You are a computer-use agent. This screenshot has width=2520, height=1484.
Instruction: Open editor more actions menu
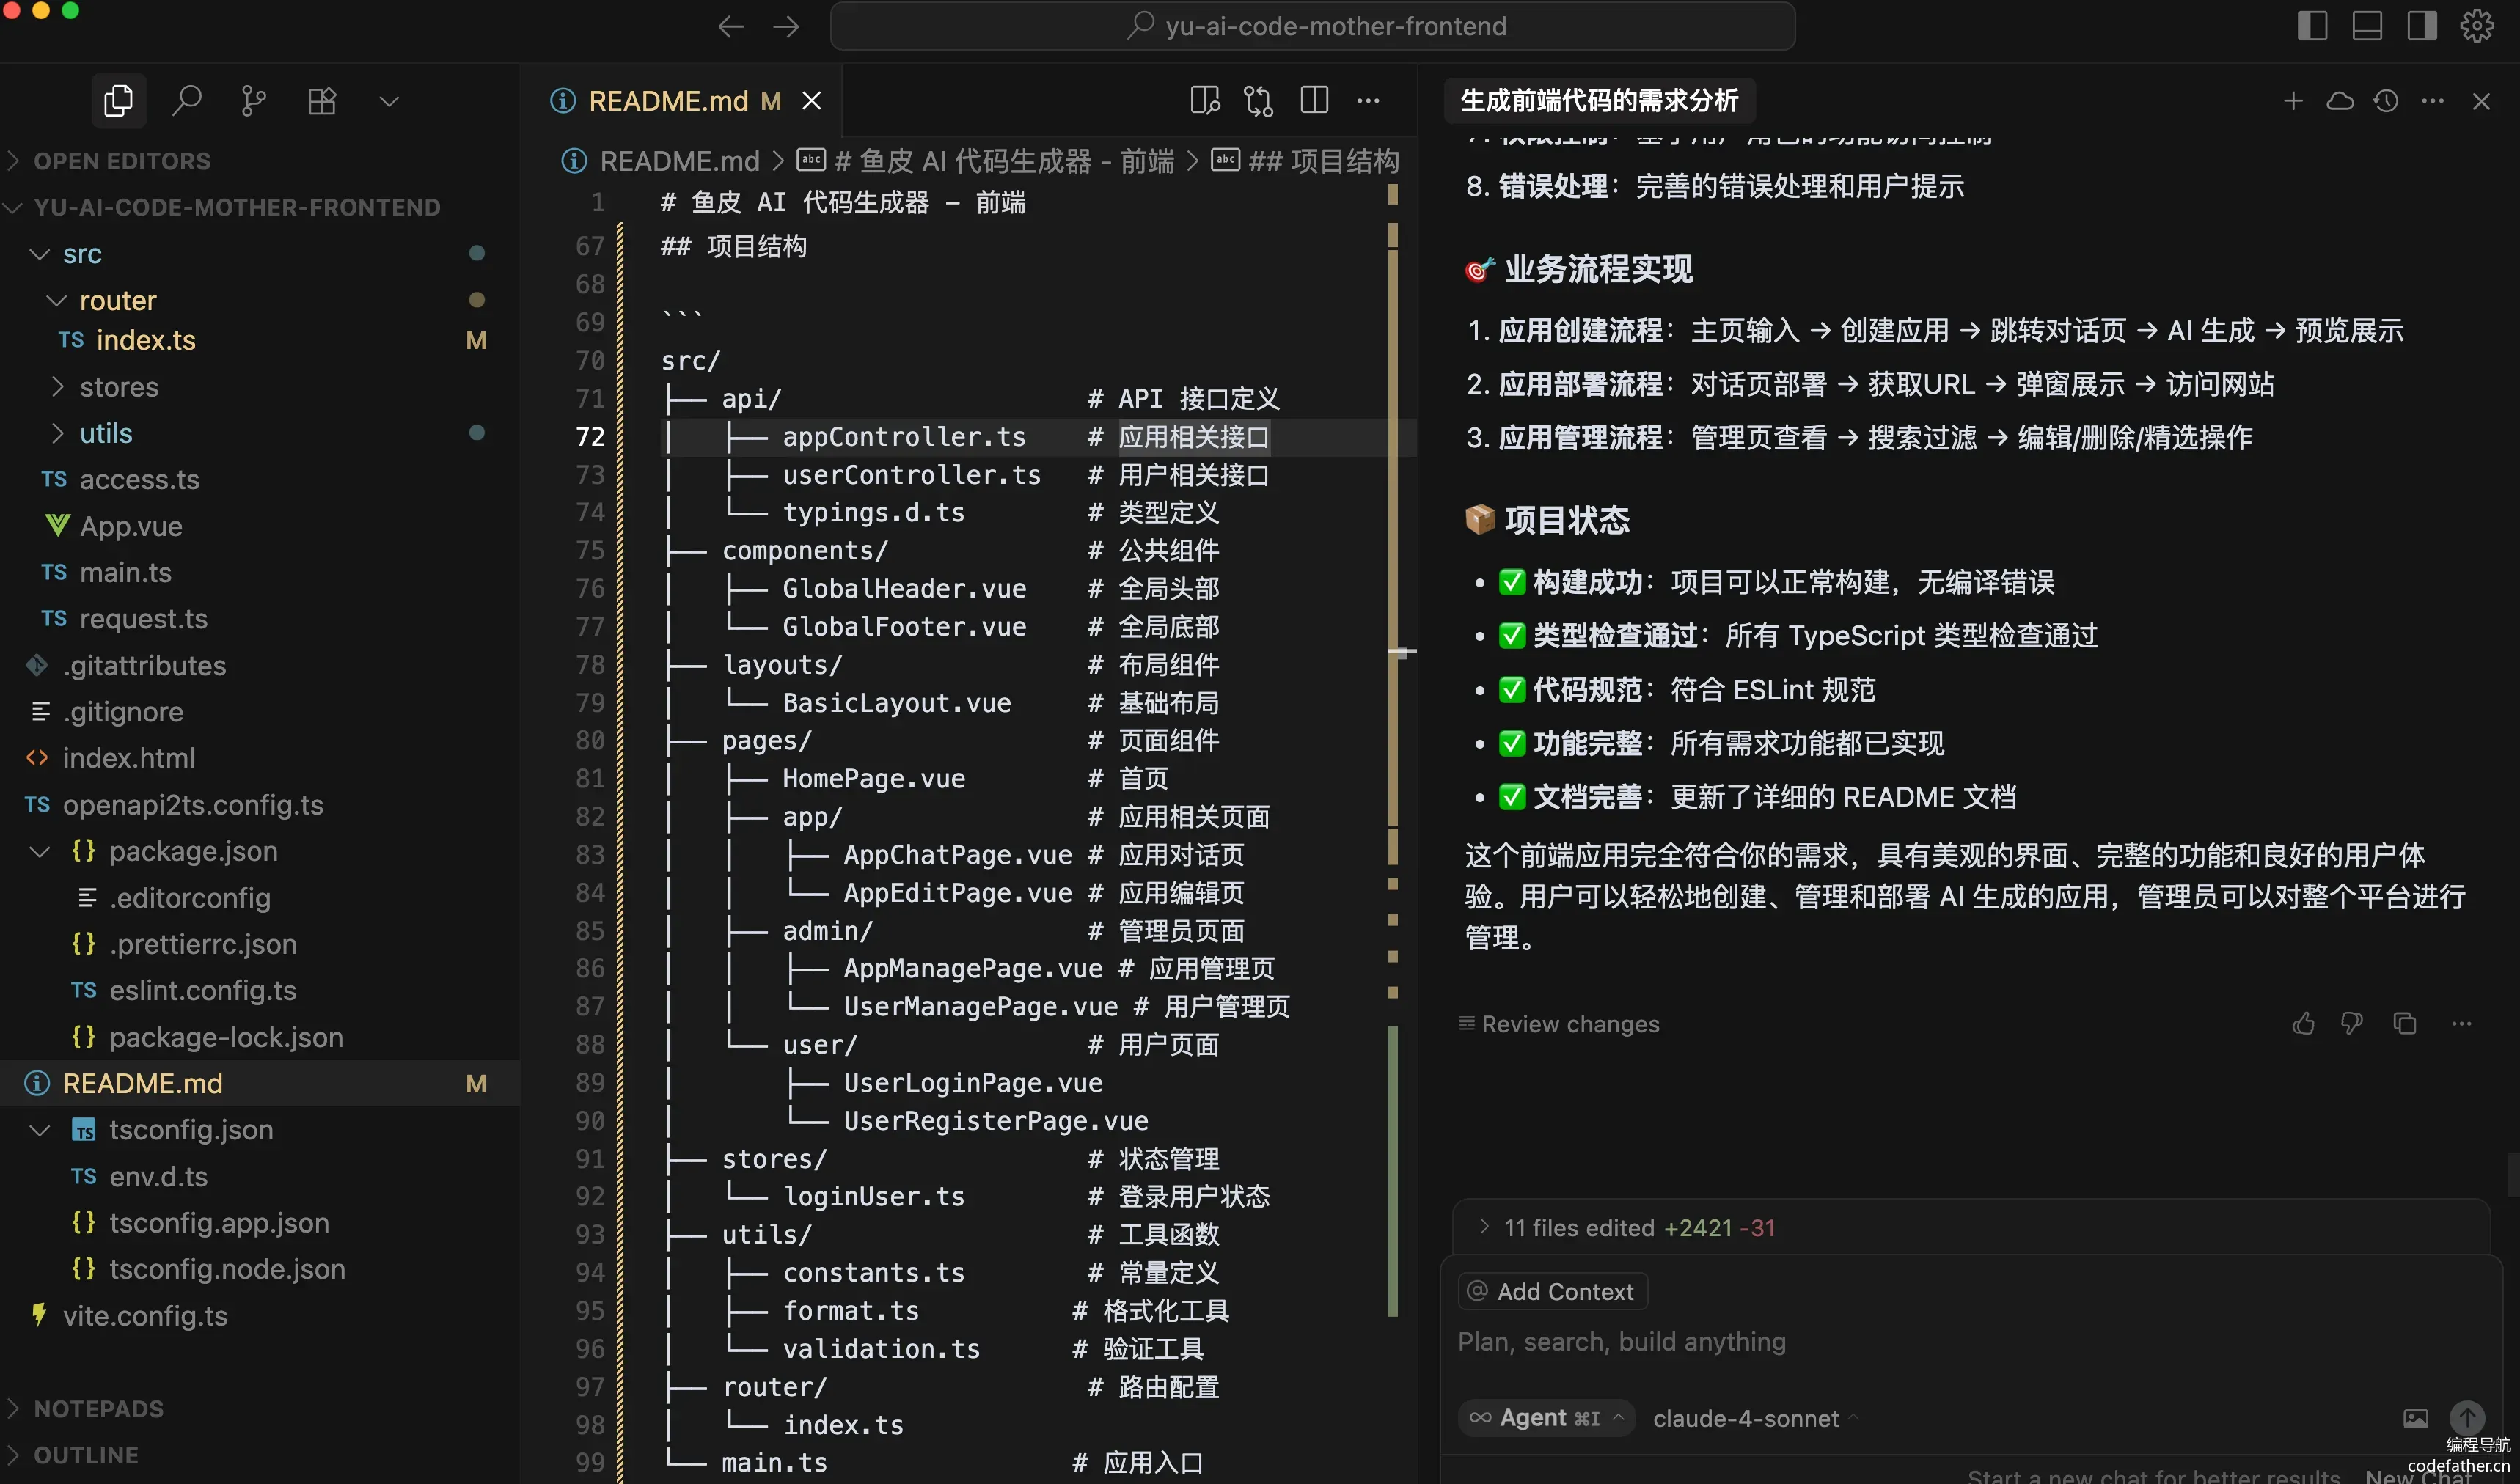coord(1368,101)
